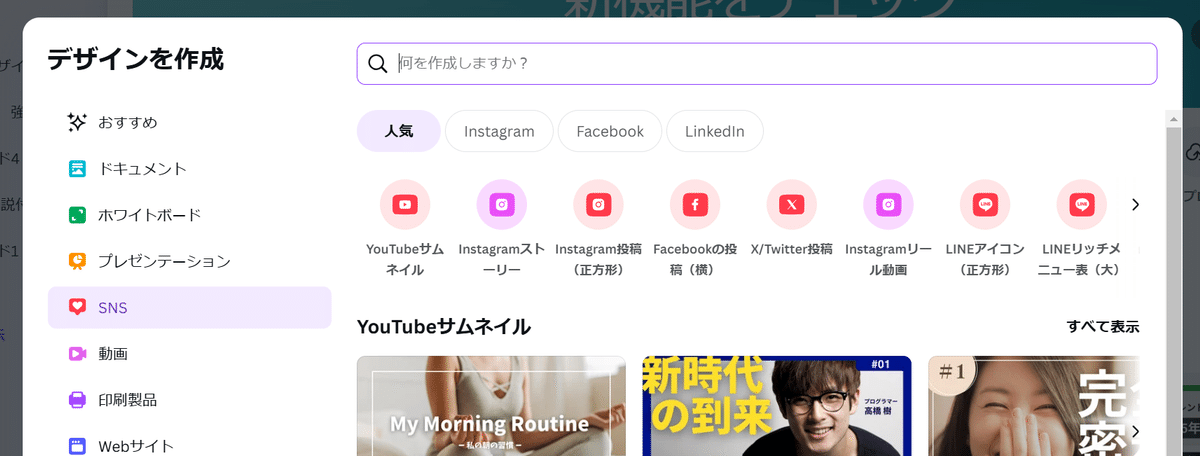1200x456 pixels.
Task: Choose the LINEアイコン（正方形） icon
Action: pyautogui.click(x=985, y=205)
